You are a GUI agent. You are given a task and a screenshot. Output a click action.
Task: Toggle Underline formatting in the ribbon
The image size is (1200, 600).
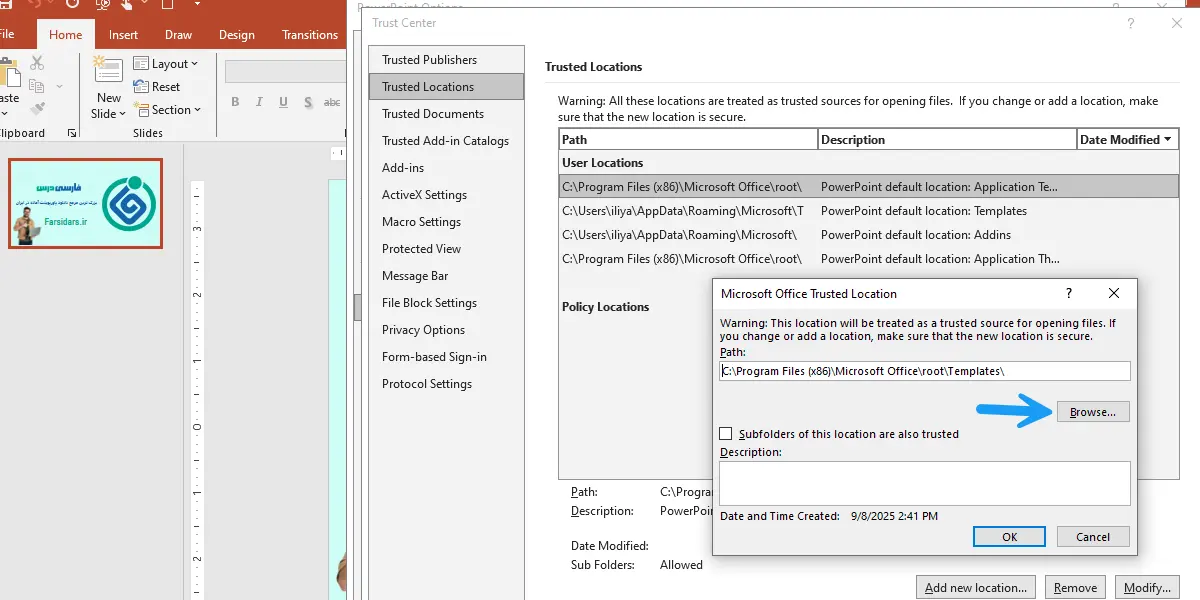tap(284, 102)
